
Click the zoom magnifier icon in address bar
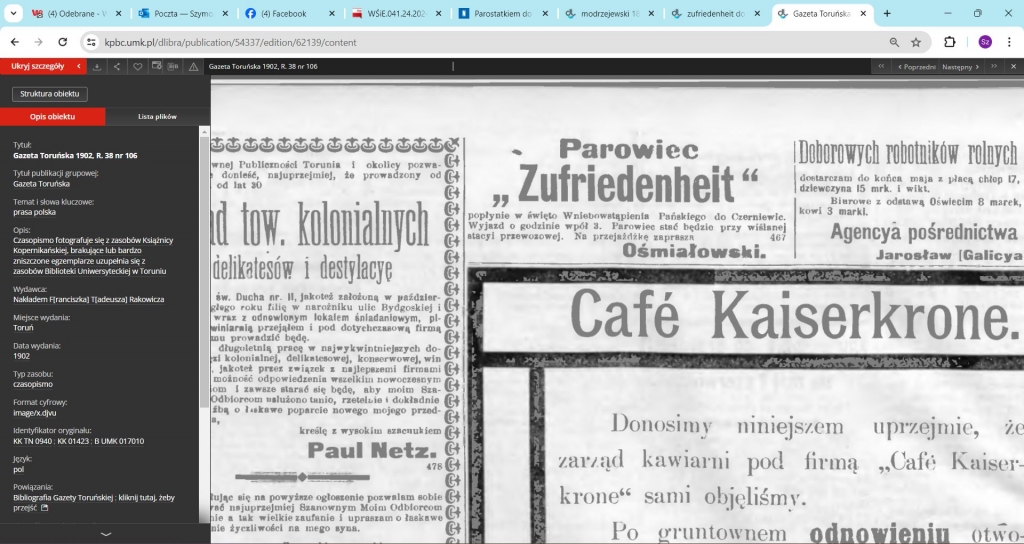894,42
